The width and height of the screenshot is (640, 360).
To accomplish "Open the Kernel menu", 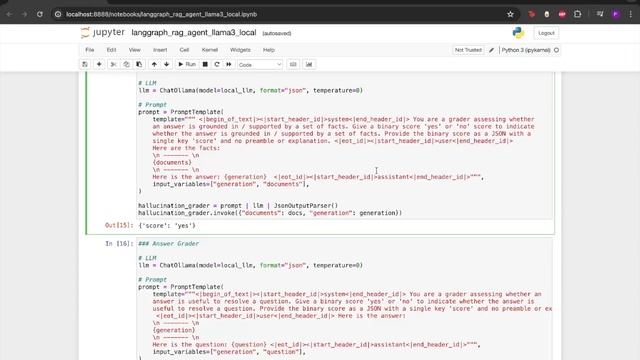I will [x=210, y=50].
